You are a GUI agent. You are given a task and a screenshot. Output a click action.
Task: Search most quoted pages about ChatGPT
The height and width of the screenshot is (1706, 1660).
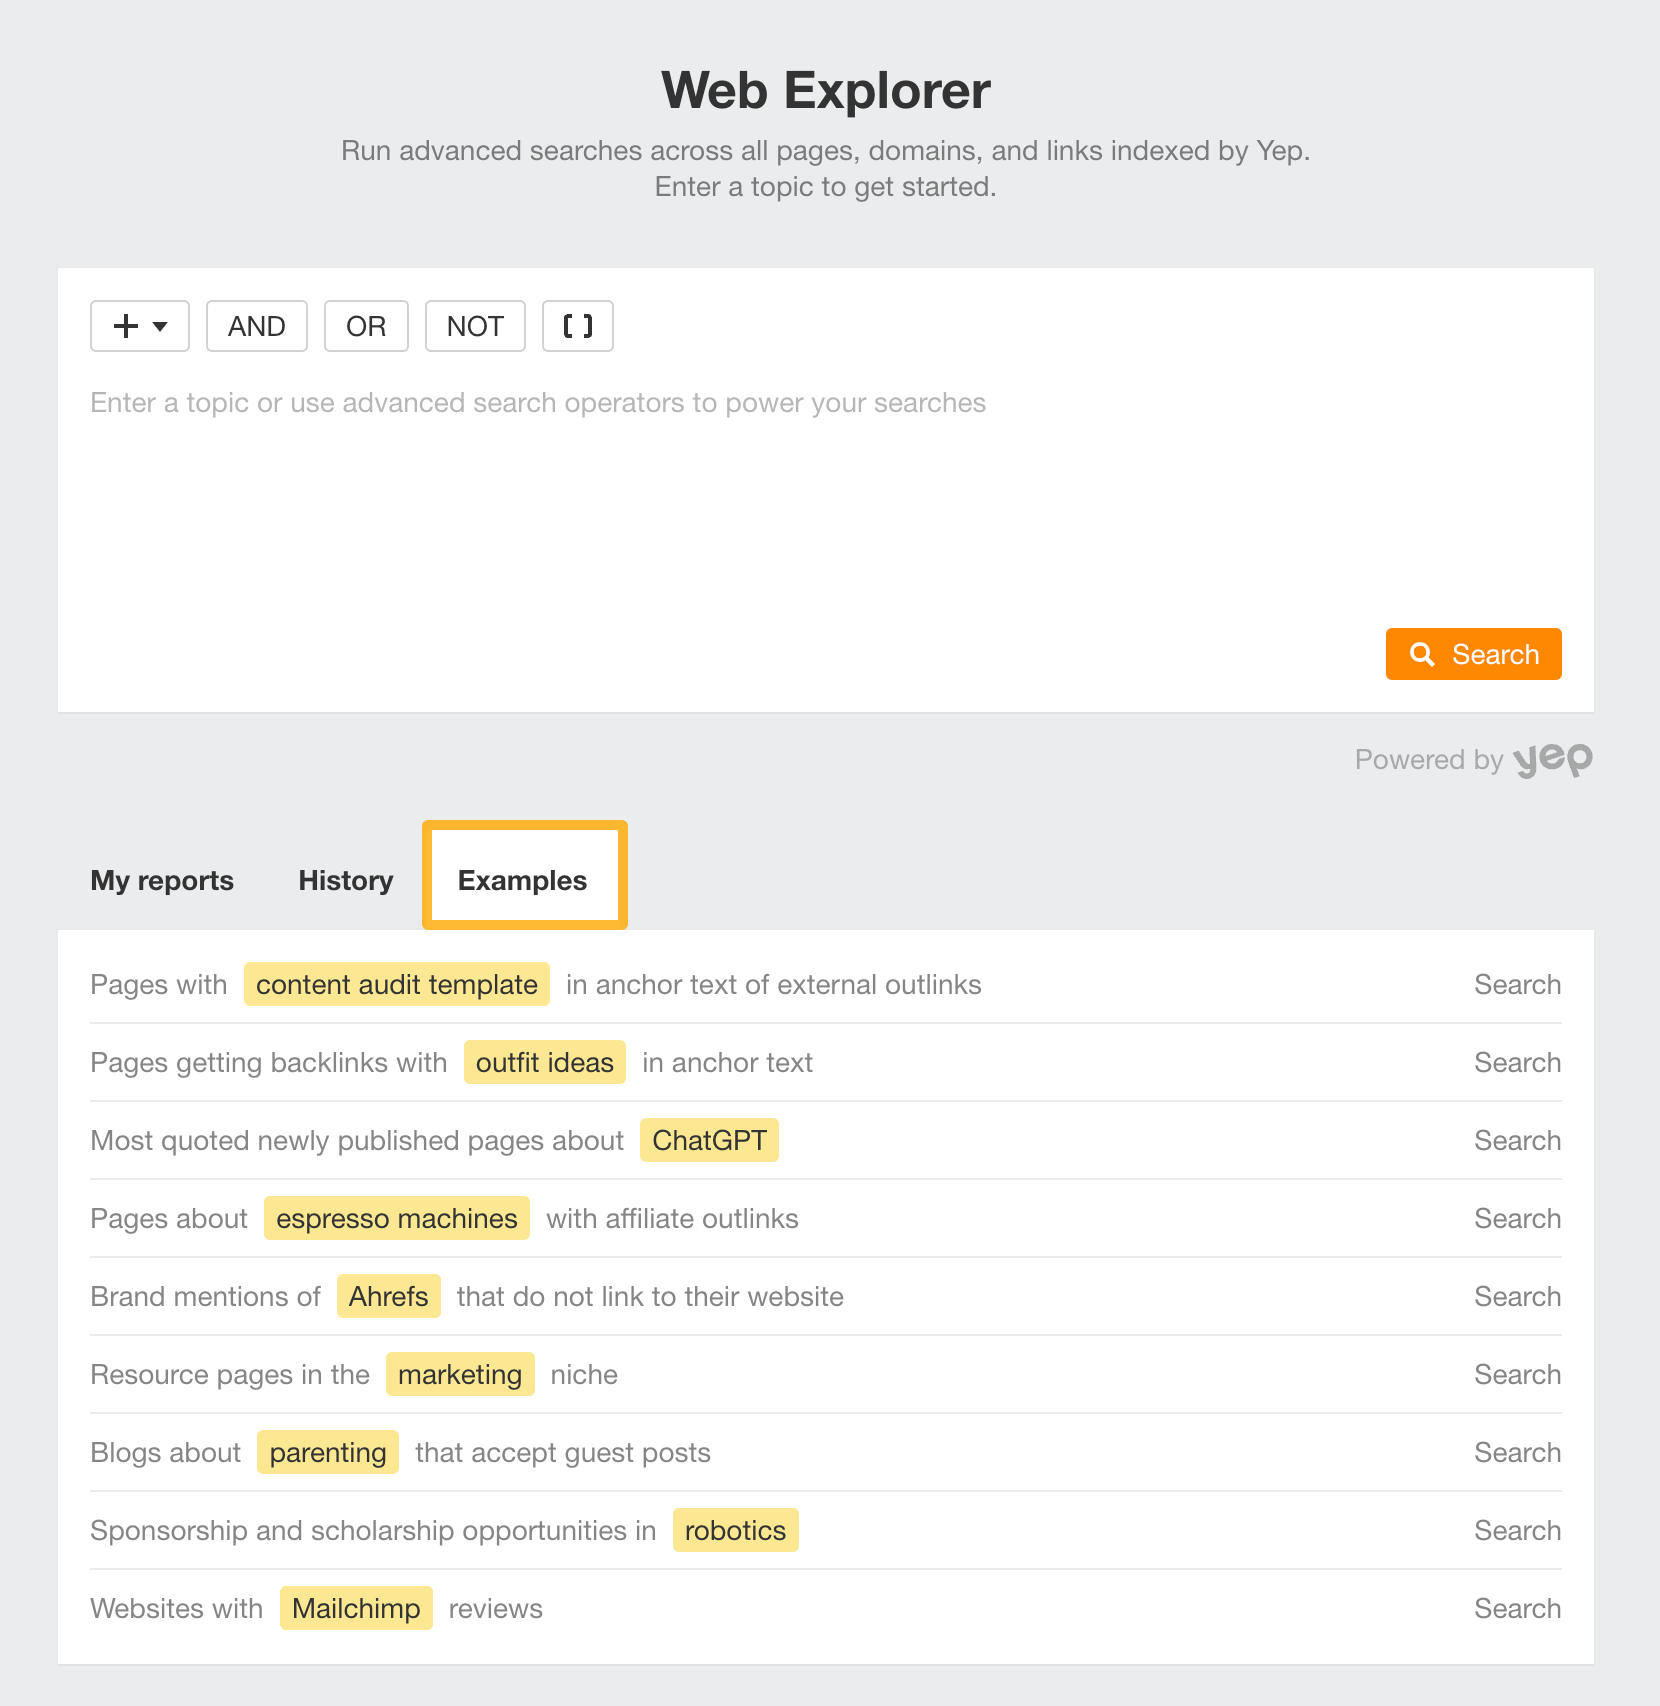coord(1516,1140)
